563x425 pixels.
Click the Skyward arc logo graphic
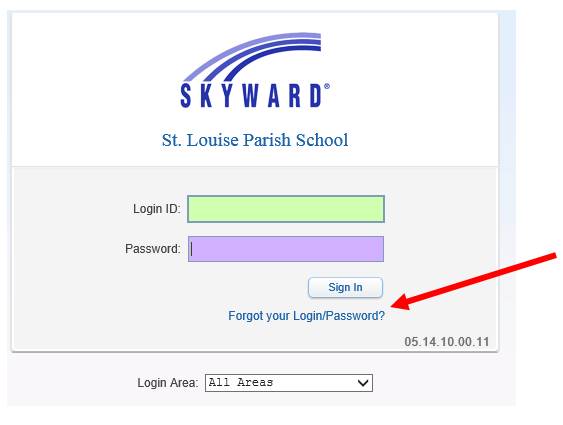[252, 56]
